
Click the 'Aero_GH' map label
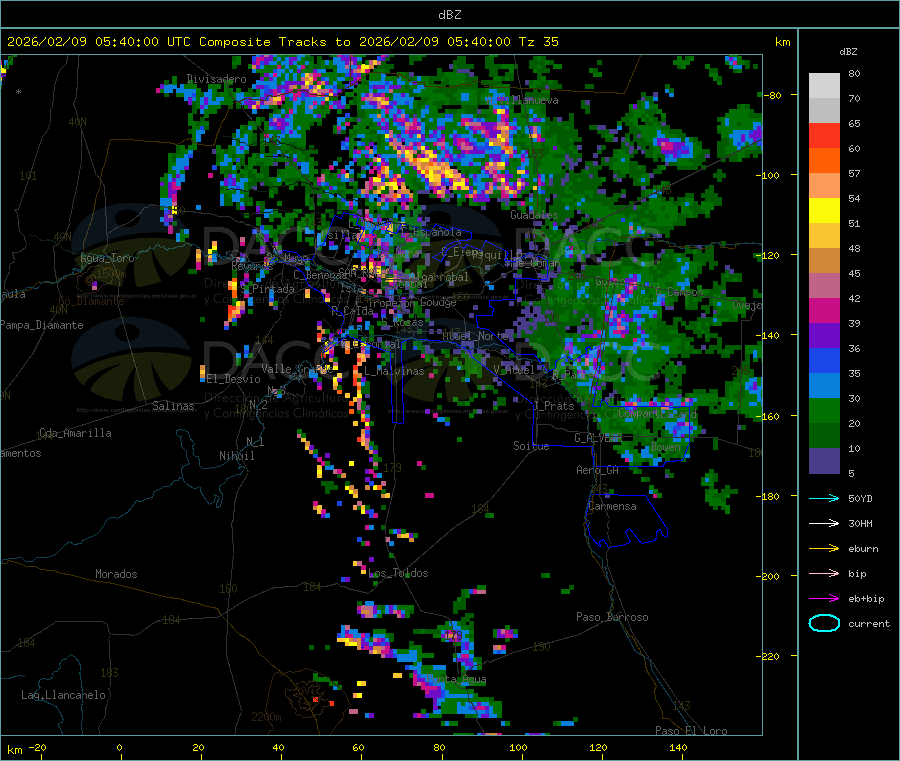coord(597,470)
